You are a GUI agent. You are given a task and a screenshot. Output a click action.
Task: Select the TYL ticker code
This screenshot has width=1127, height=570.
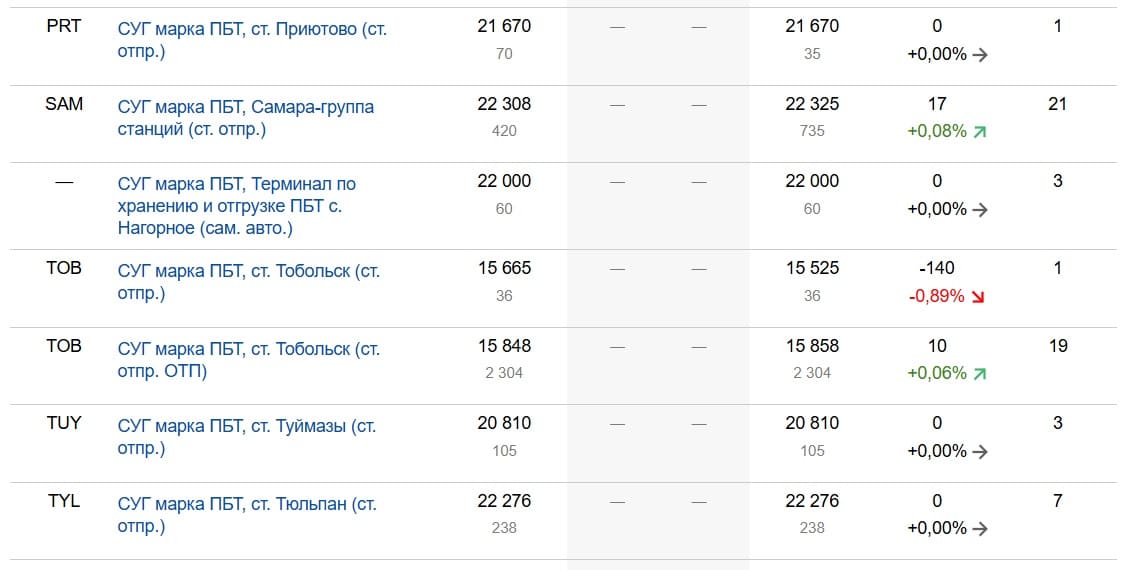pyautogui.click(x=64, y=501)
